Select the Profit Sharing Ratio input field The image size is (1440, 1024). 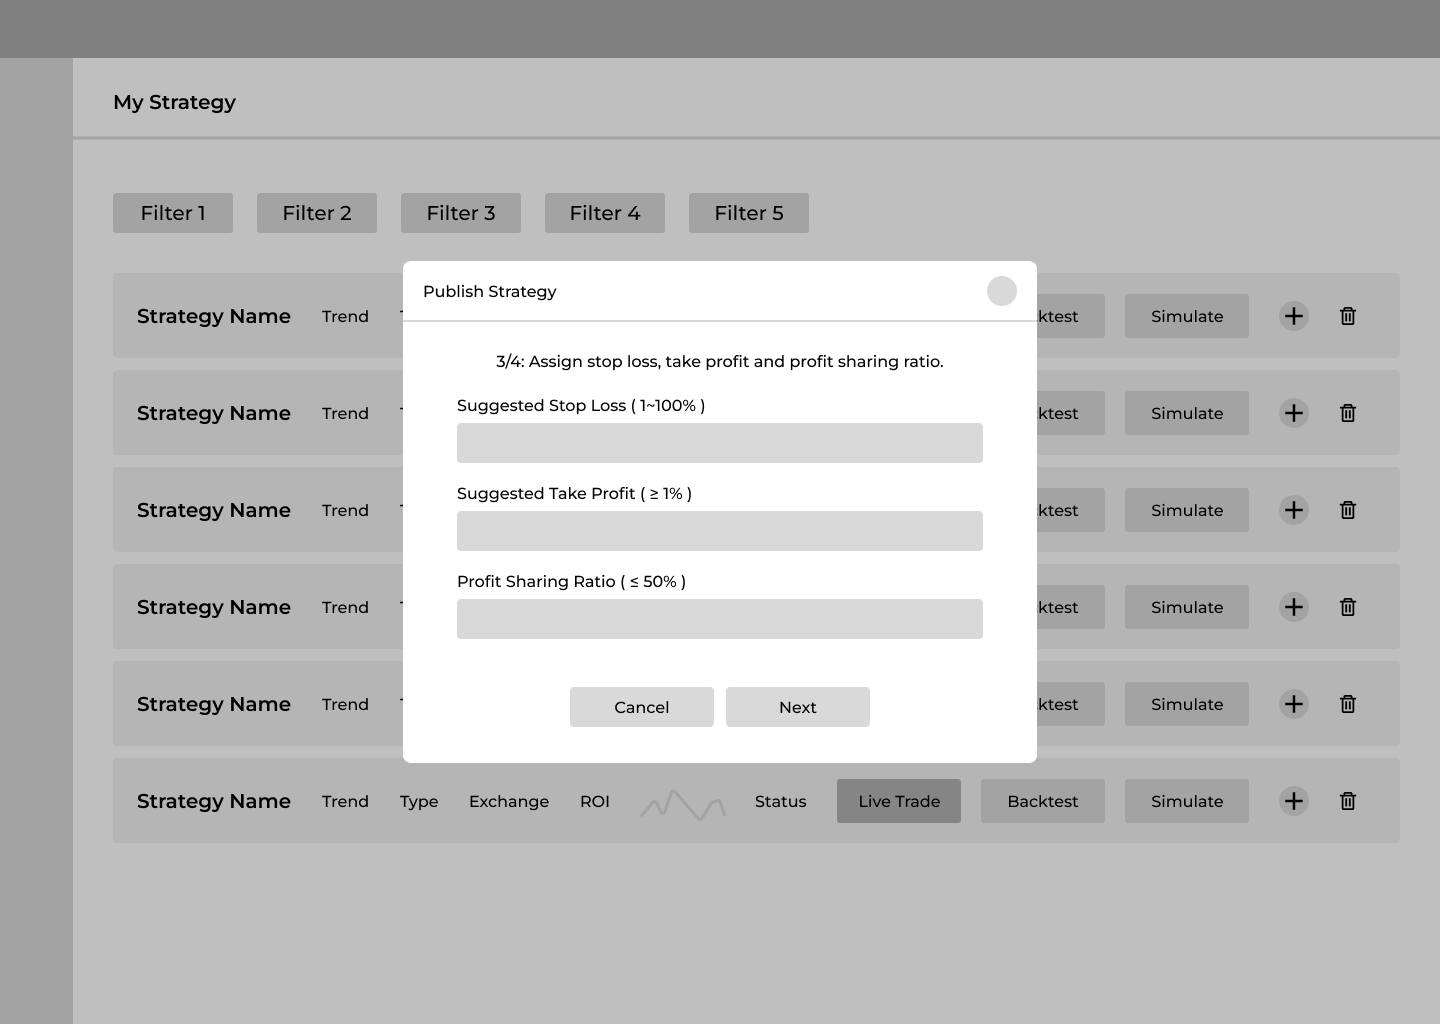click(719, 619)
